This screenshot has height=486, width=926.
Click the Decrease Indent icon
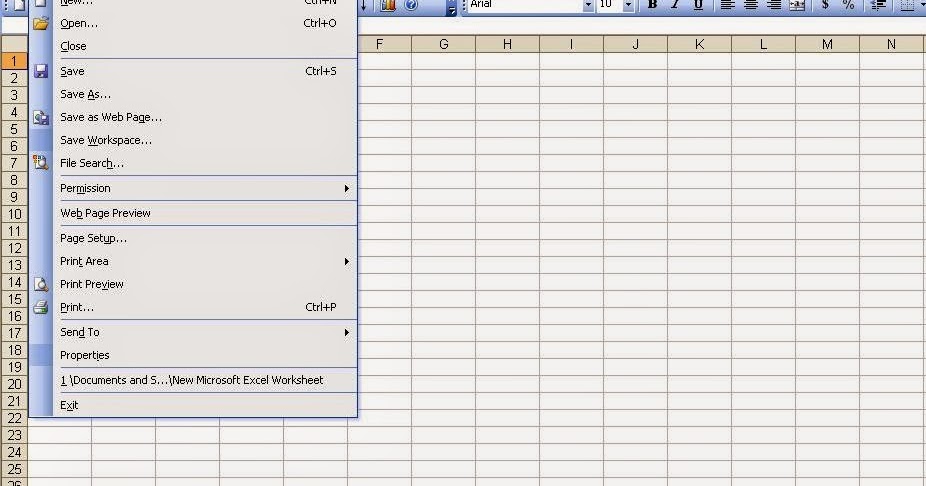click(878, 5)
